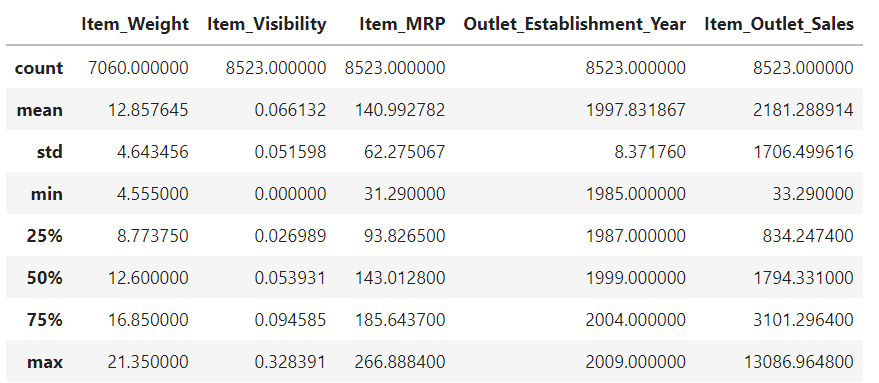879x383 pixels.
Task: Click the Item_Weight count value 7060.000000
Action: tap(138, 68)
